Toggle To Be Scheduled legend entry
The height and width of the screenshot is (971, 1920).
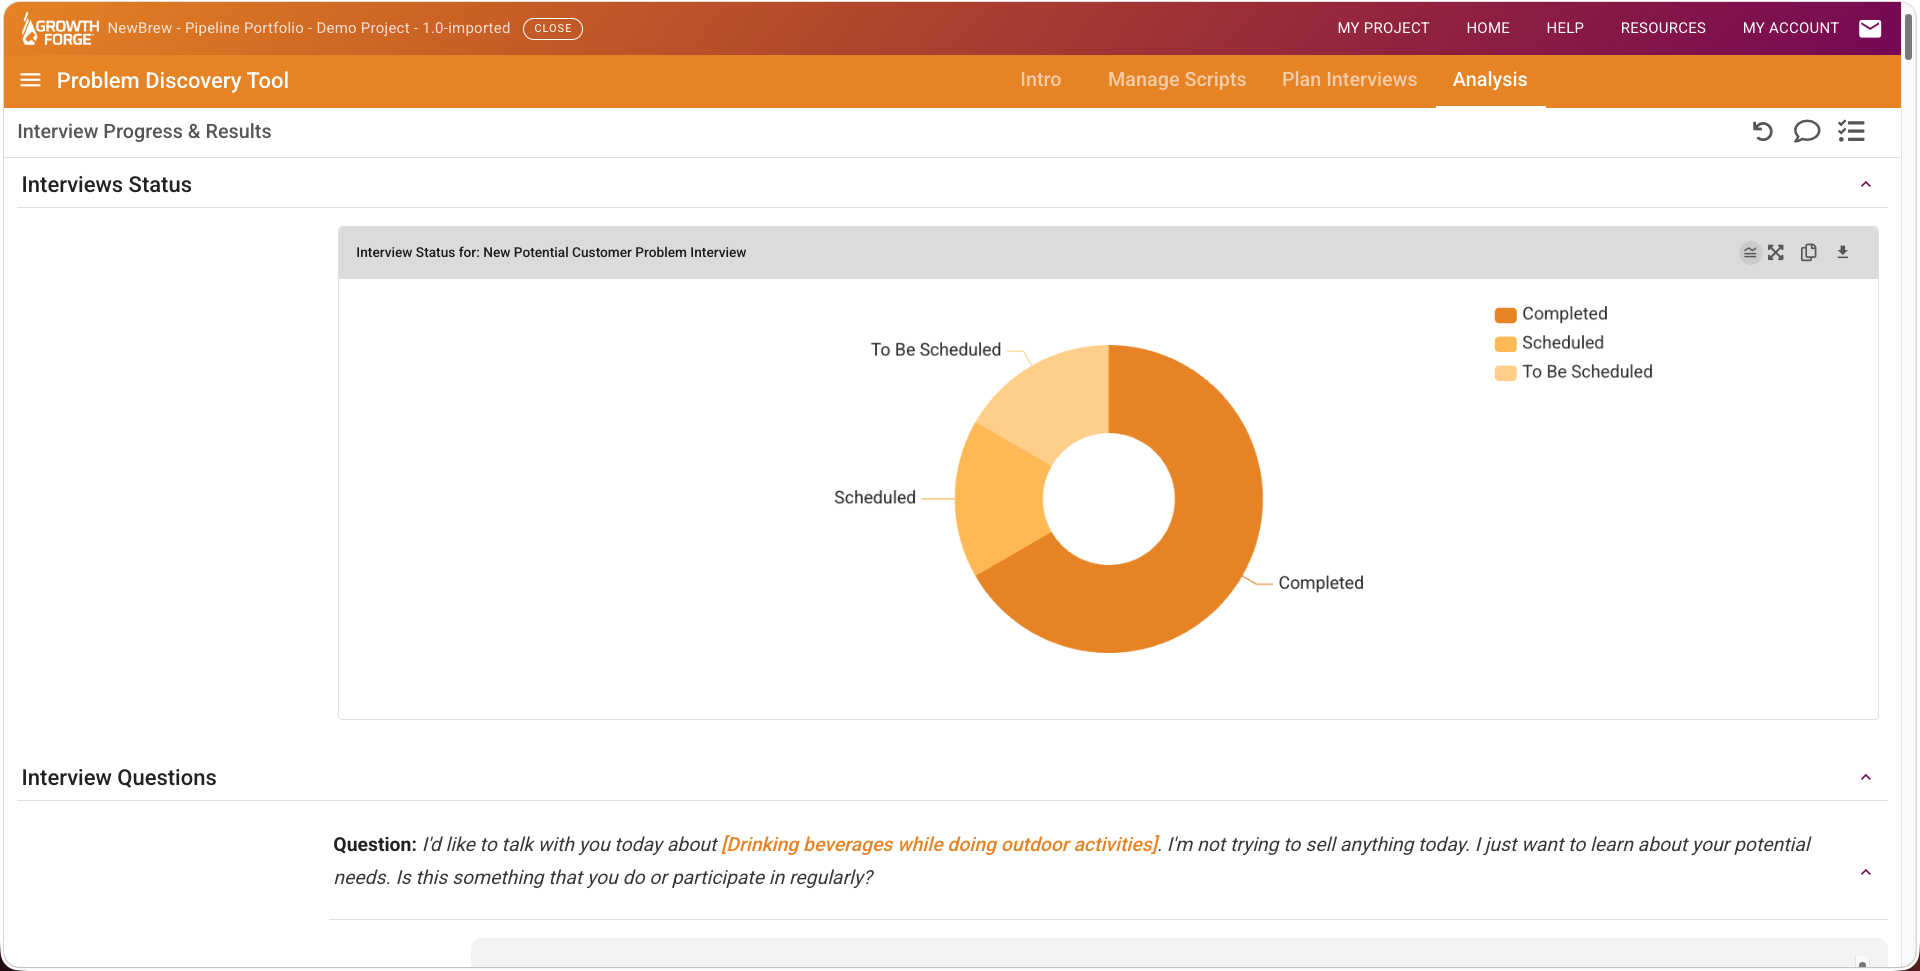coord(1573,372)
